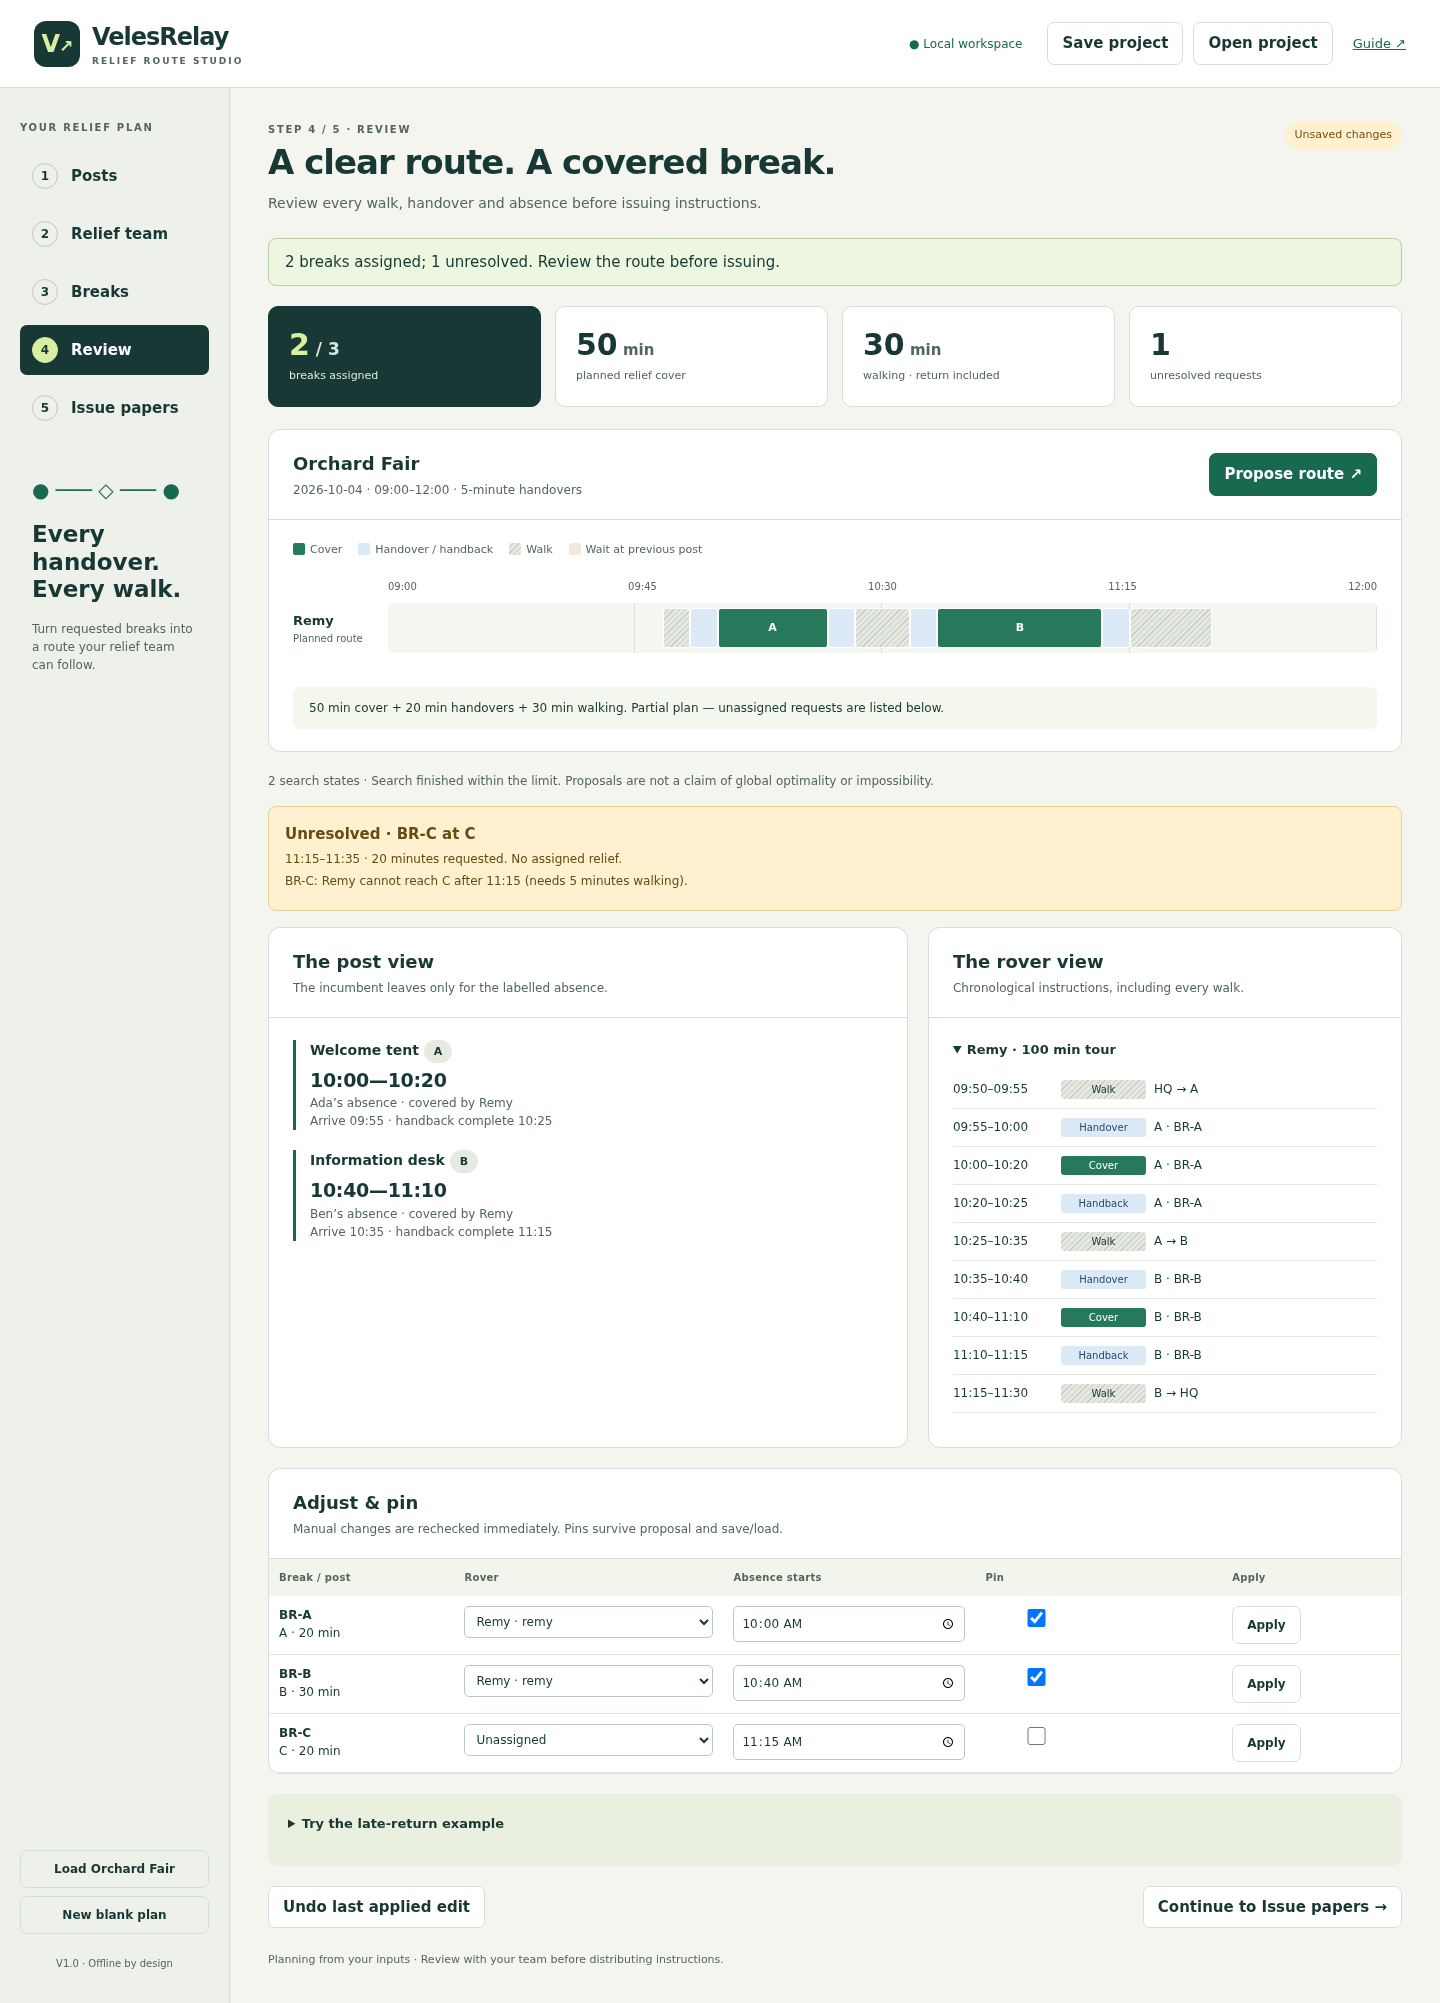Enable the Pin checkbox for BR-C
The width and height of the screenshot is (1440, 2003).
pyautogui.click(x=1037, y=1736)
